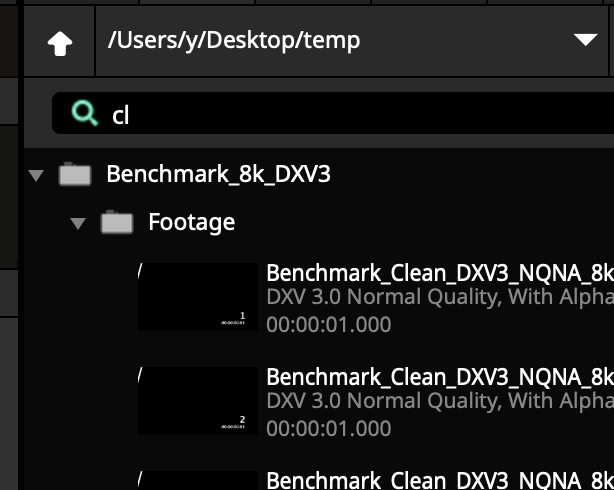Click the second clip's DXV 3.0 codec description
The width and height of the screenshot is (614, 490).
(439, 402)
